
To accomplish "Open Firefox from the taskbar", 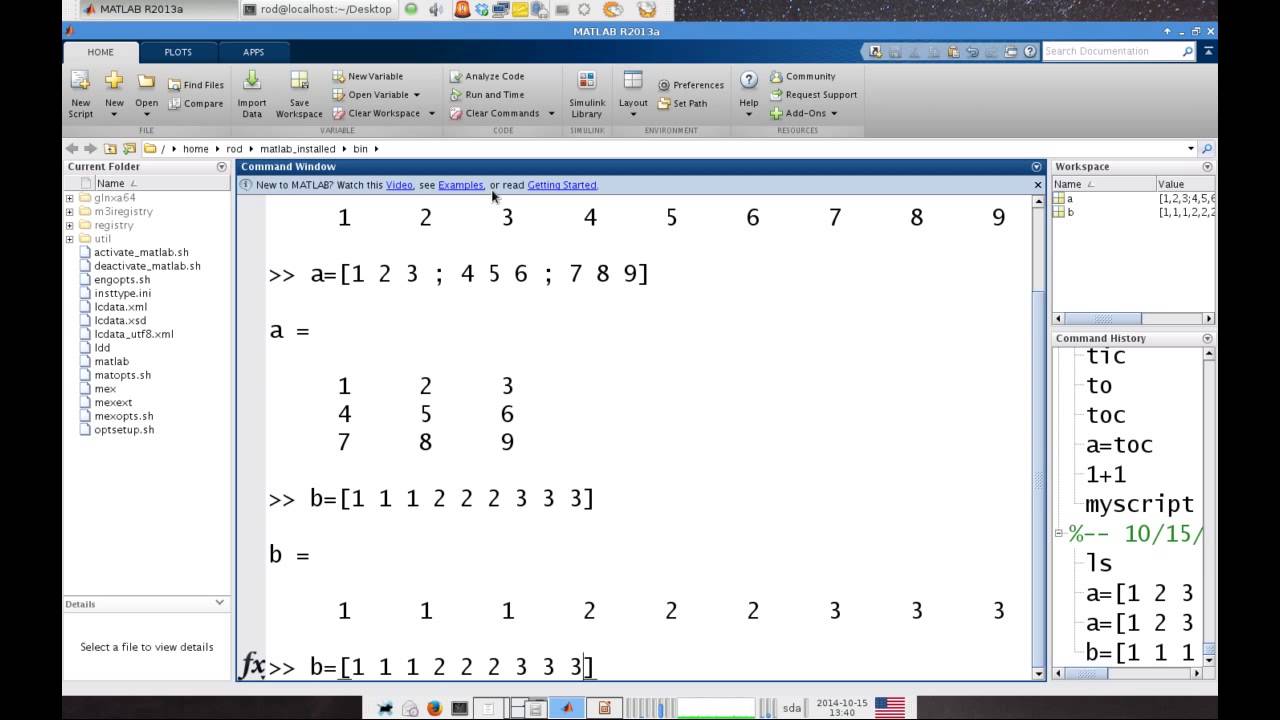I will pyautogui.click(x=434, y=708).
